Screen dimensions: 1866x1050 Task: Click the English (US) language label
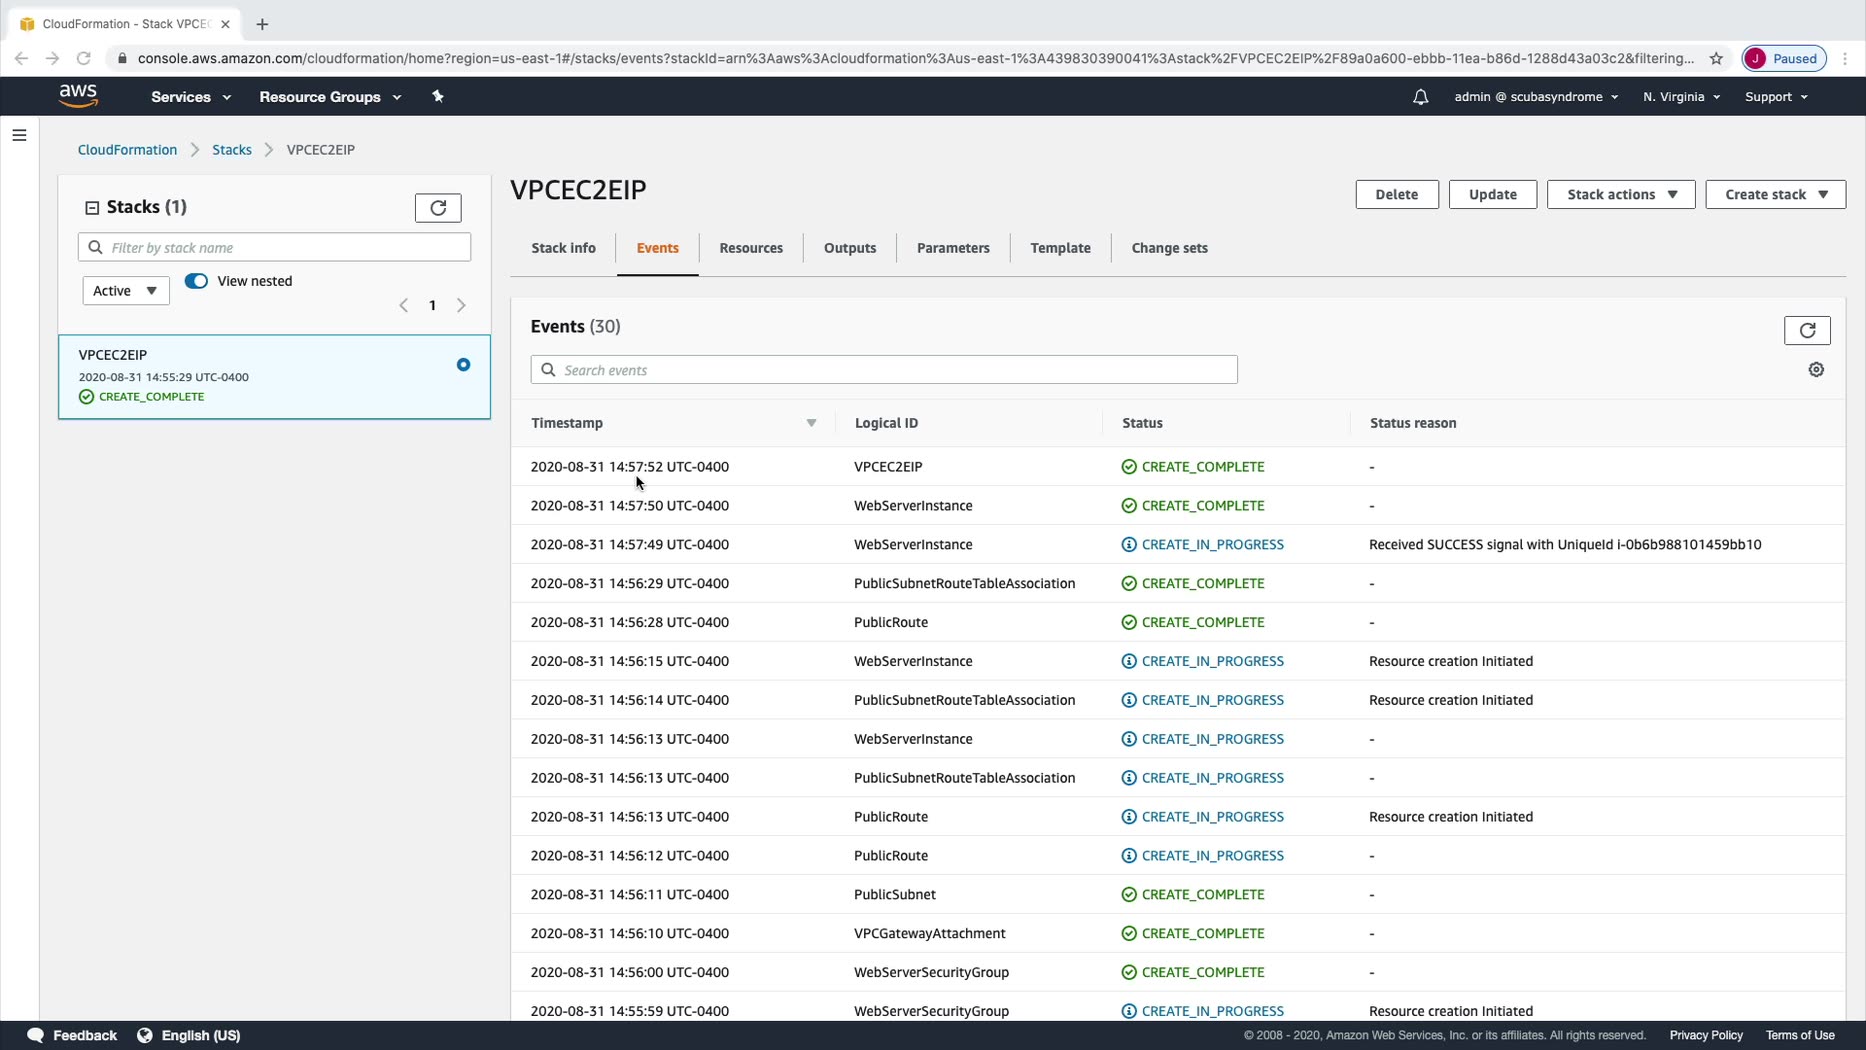201,1035
